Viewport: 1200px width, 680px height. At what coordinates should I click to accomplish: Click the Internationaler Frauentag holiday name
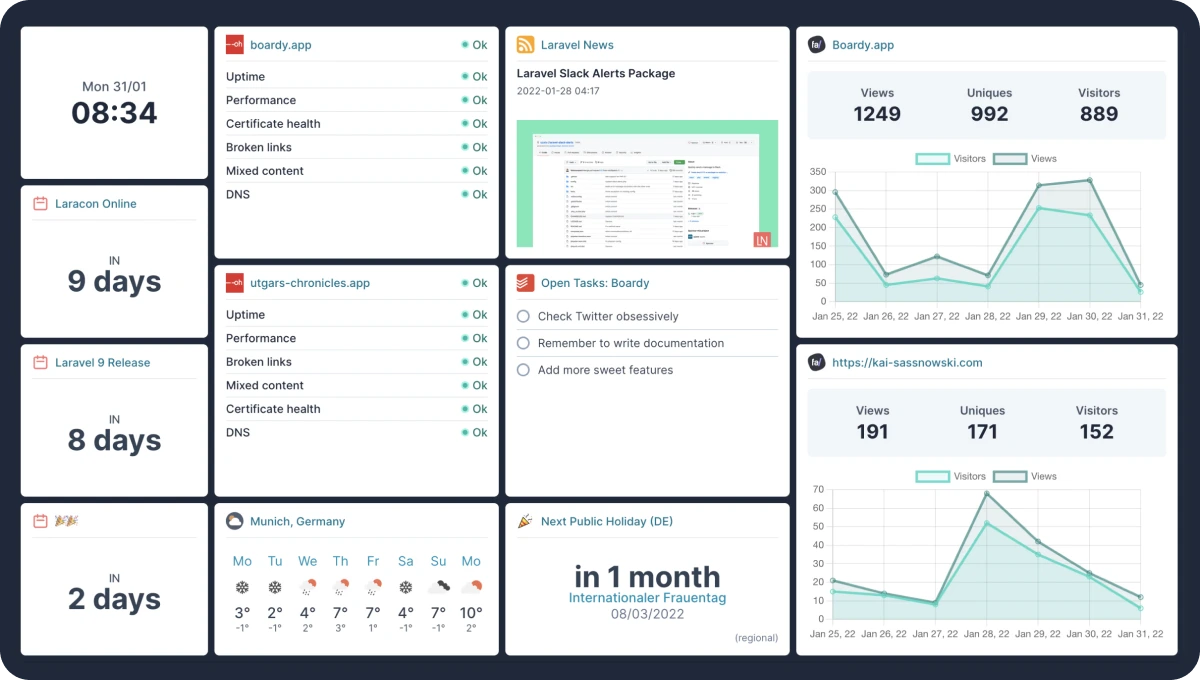click(647, 598)
